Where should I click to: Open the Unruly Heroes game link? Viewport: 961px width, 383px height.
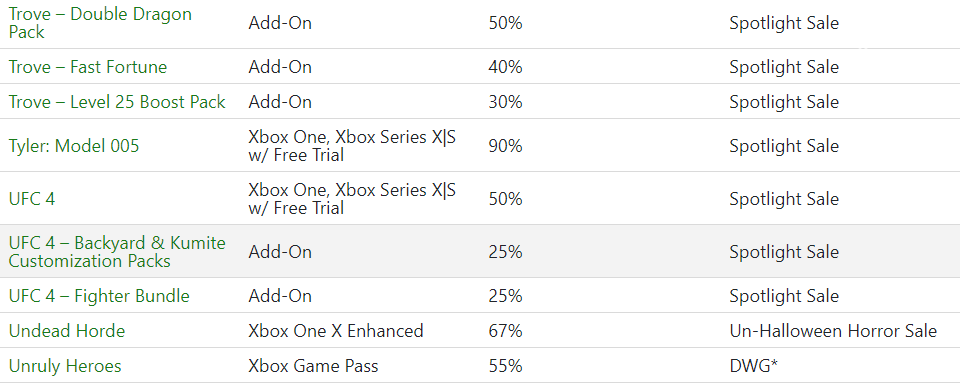point(65,366)
